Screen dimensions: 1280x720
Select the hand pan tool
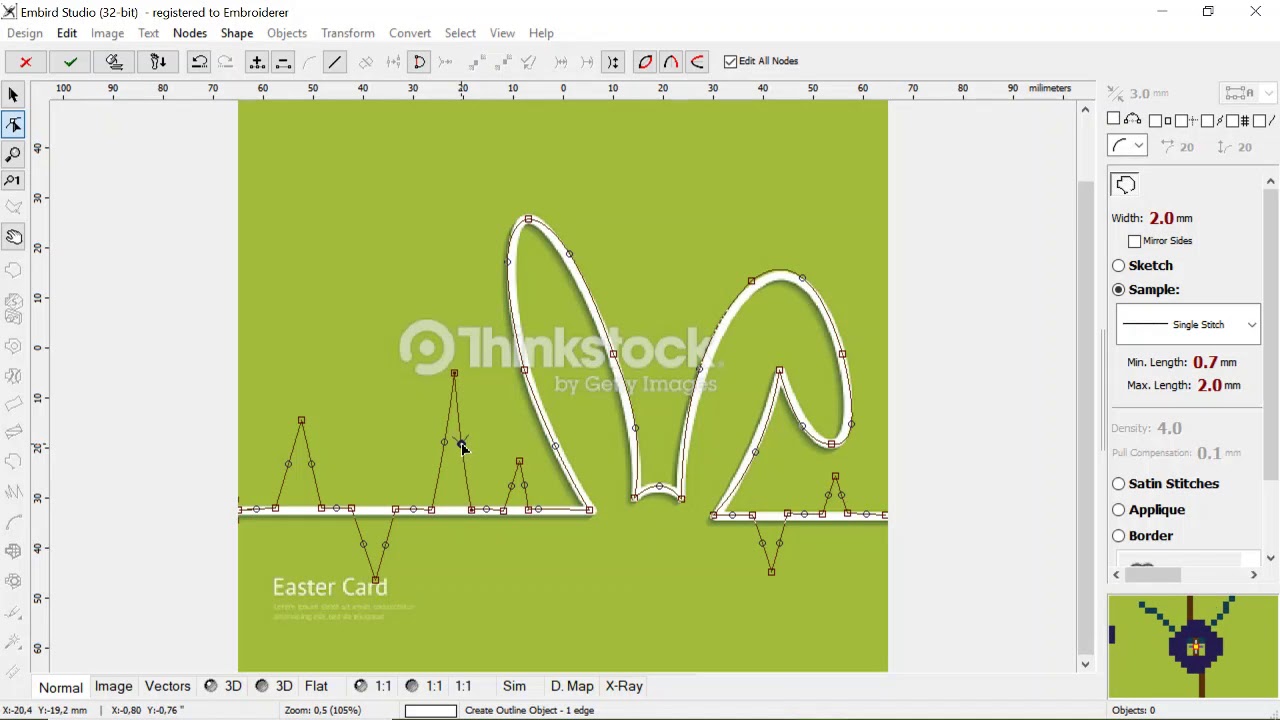point(13,237)
